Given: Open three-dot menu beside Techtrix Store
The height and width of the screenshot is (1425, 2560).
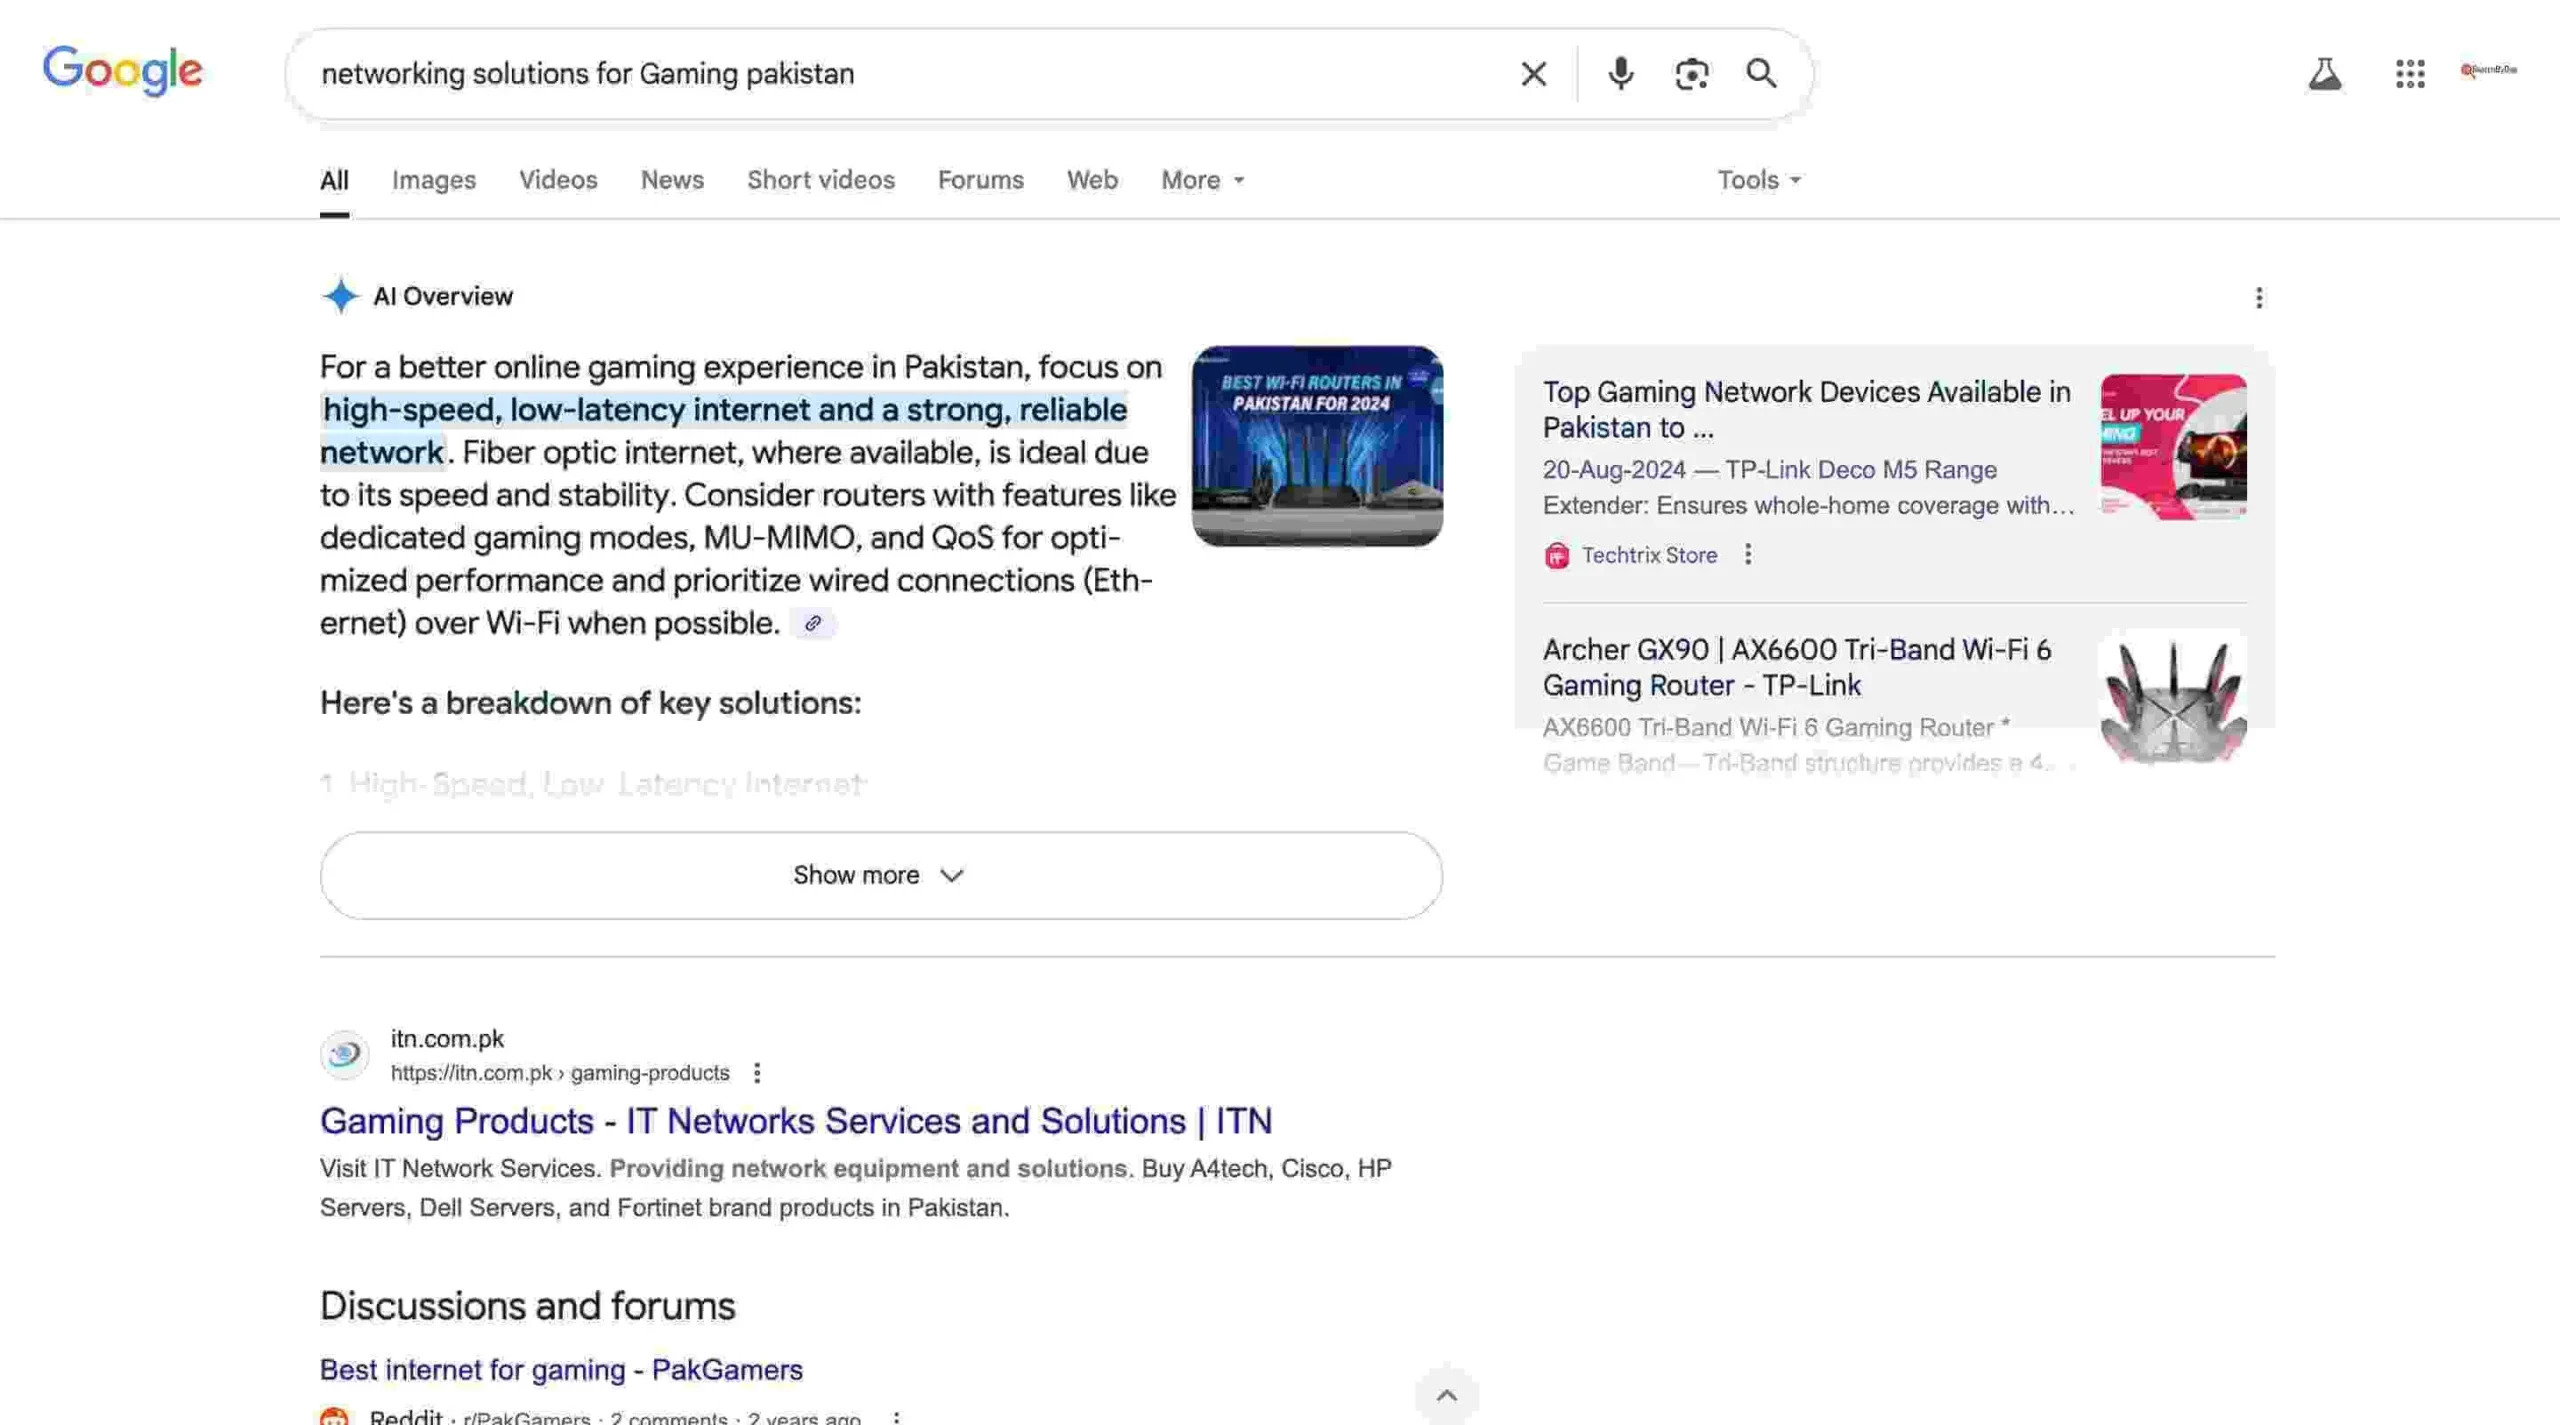Looking at the screenshot, I should 1748,554.
